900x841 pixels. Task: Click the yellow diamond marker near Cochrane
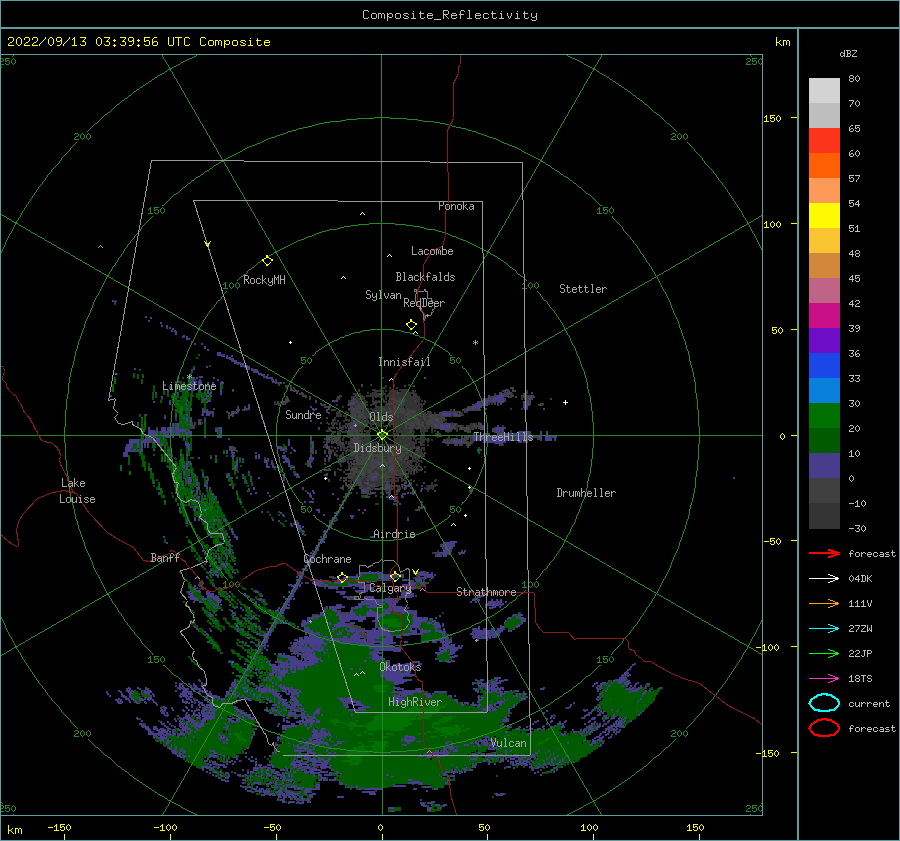(x=342, y=577)
